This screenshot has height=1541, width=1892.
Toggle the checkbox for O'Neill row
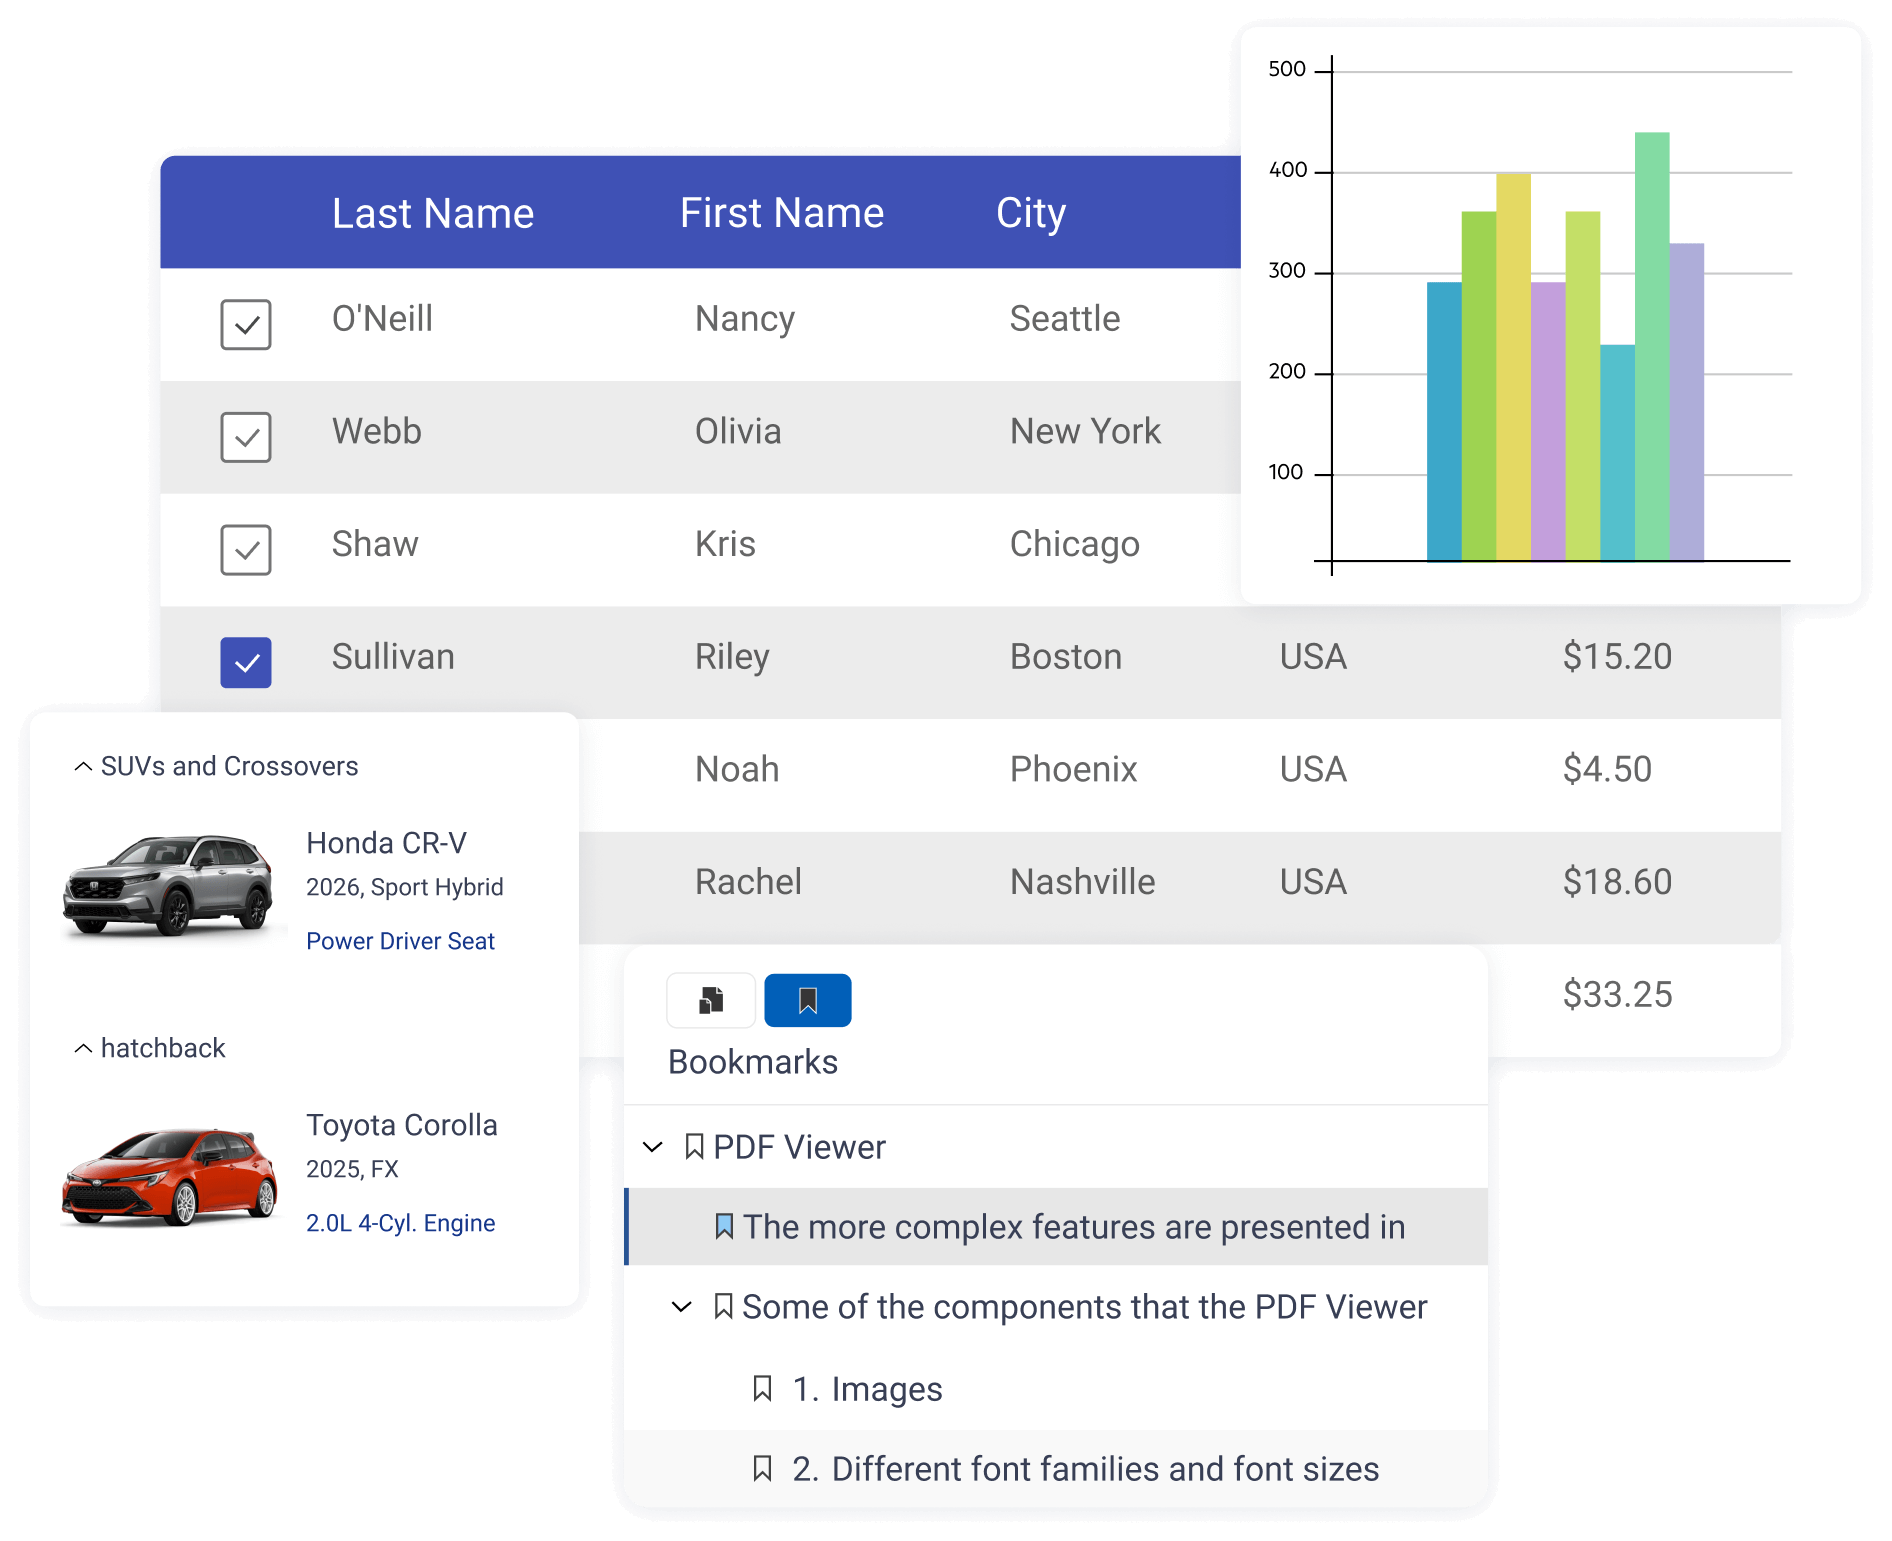[x=246, y=324]
